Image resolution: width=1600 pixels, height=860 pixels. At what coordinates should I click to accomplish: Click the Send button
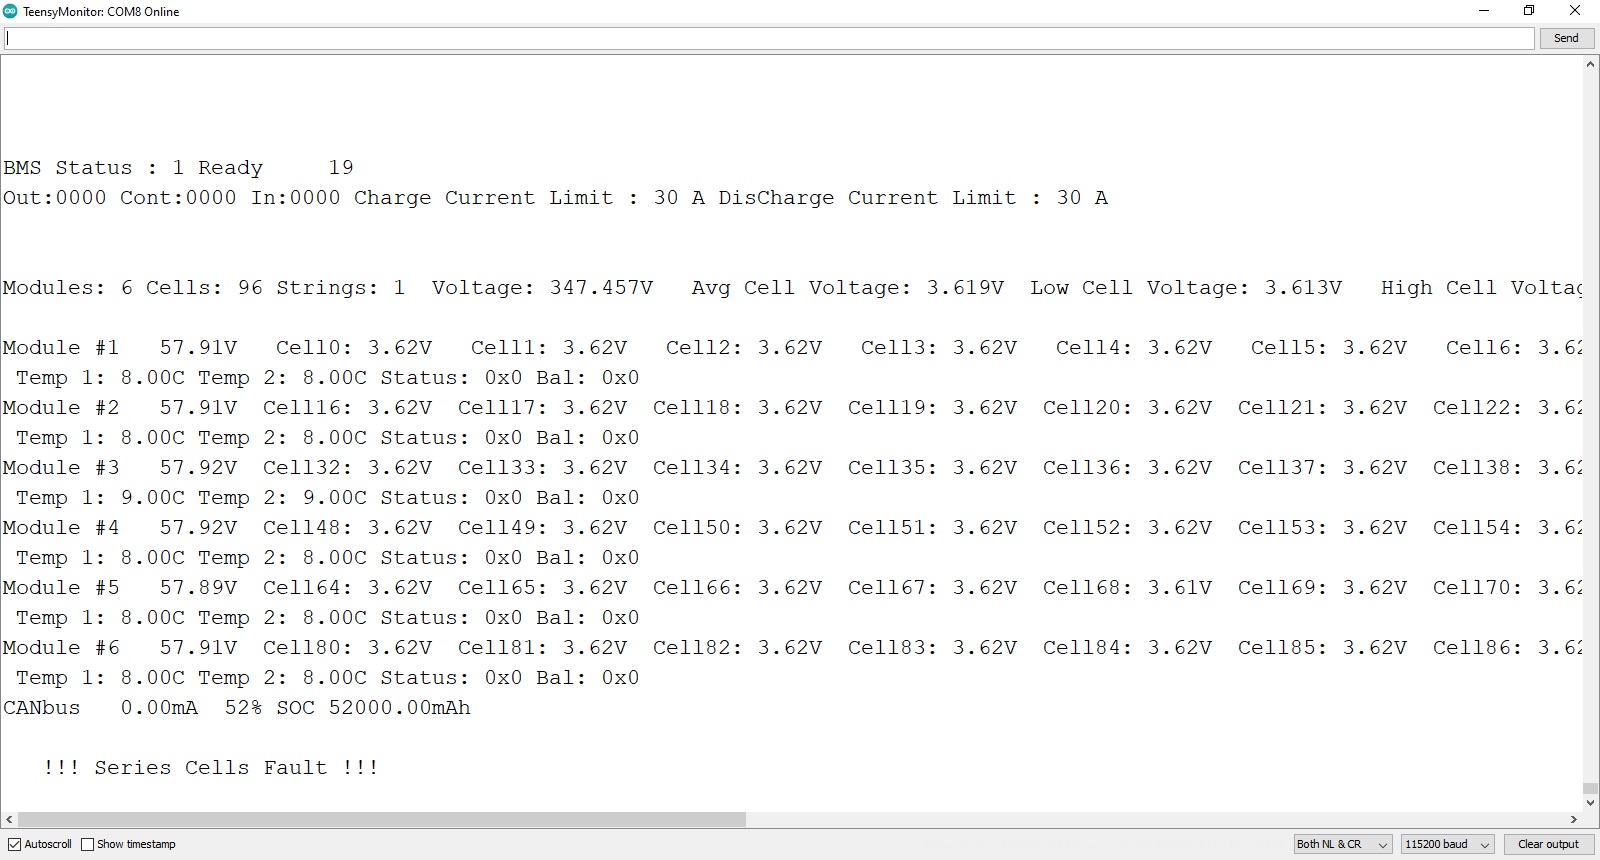coord(1566,38)
